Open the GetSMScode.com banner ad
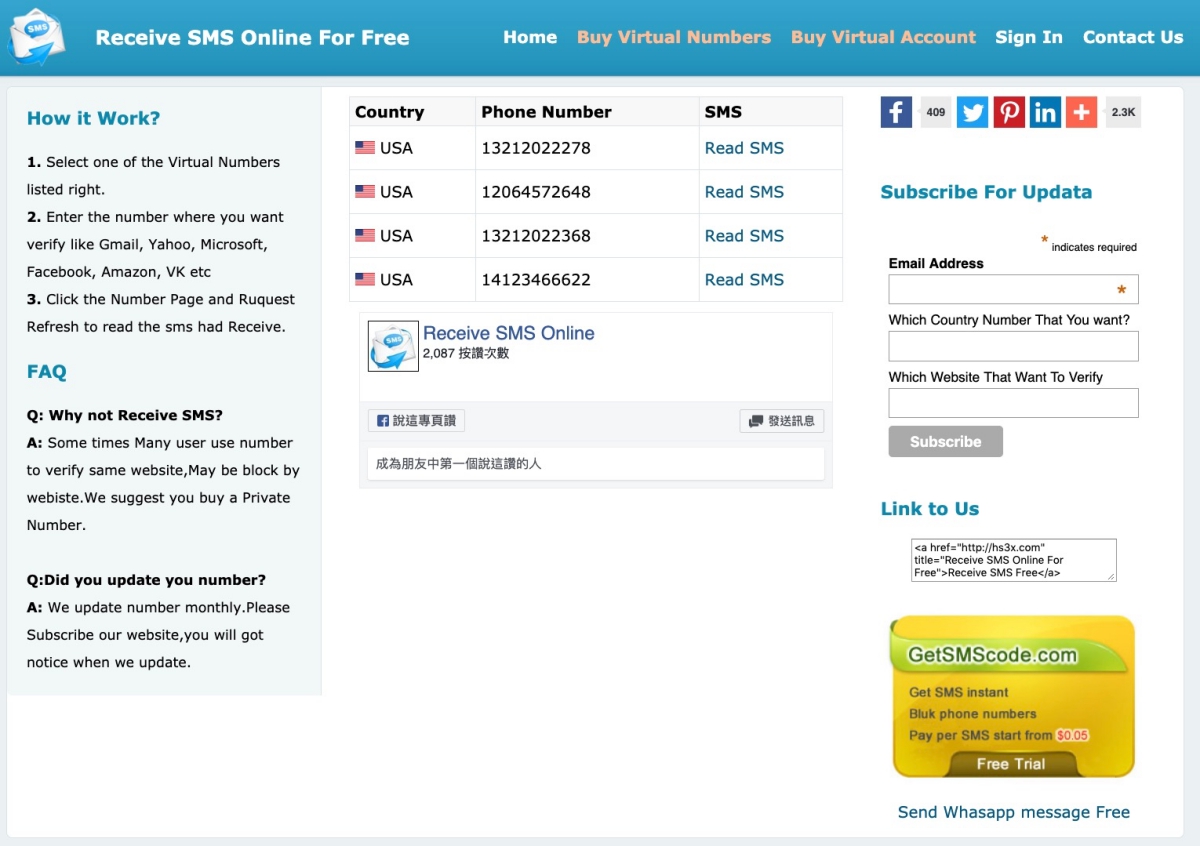Image resolution: width=1200 pixels, height=846 pixels. [x=1013, y=697]
